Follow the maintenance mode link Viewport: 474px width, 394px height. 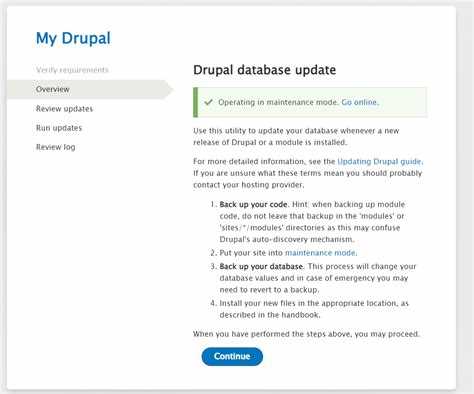tap(321, 253)
